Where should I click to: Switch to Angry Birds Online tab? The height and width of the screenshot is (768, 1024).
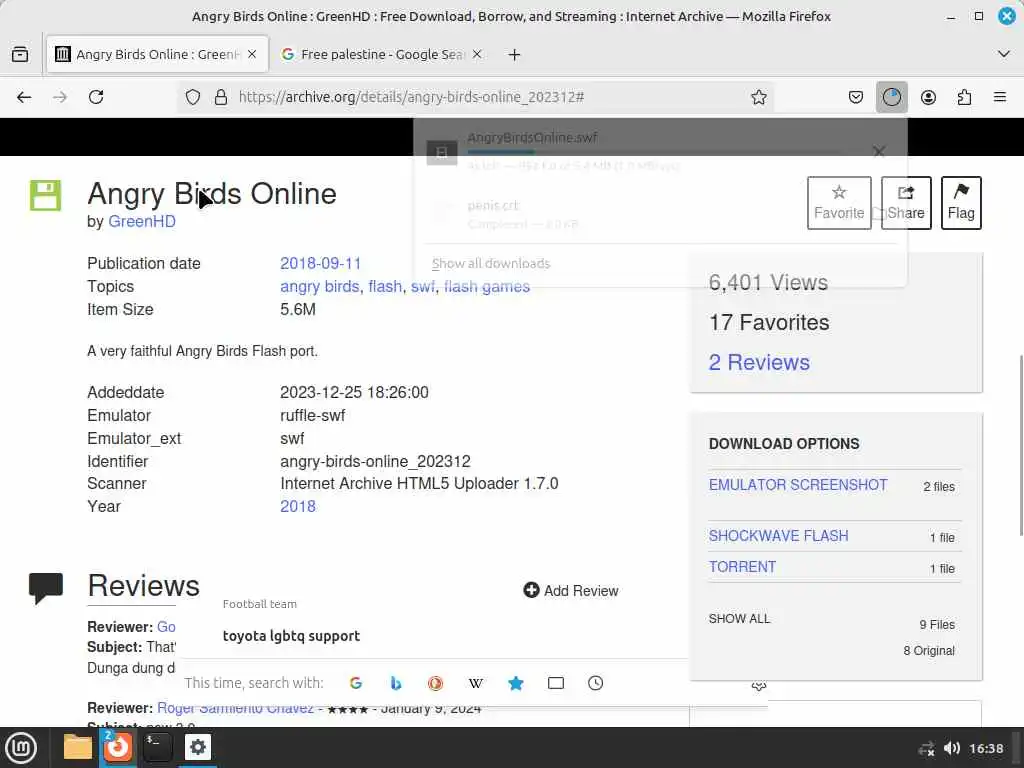(157, 54)
